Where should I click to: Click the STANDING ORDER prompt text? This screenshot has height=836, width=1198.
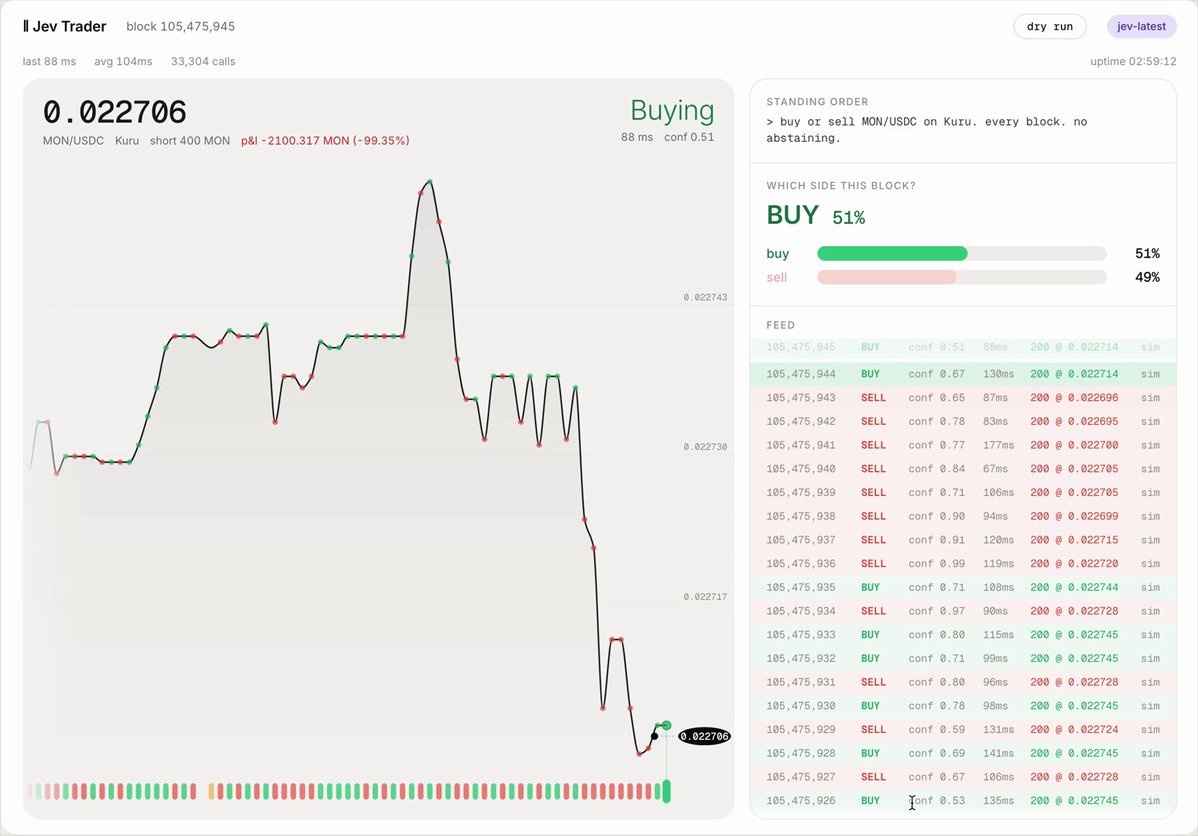(926, 130)
